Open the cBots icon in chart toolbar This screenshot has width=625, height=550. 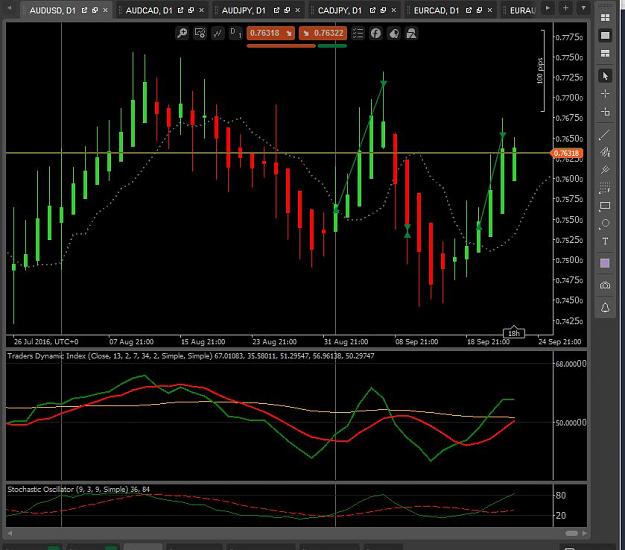(394, 33)
